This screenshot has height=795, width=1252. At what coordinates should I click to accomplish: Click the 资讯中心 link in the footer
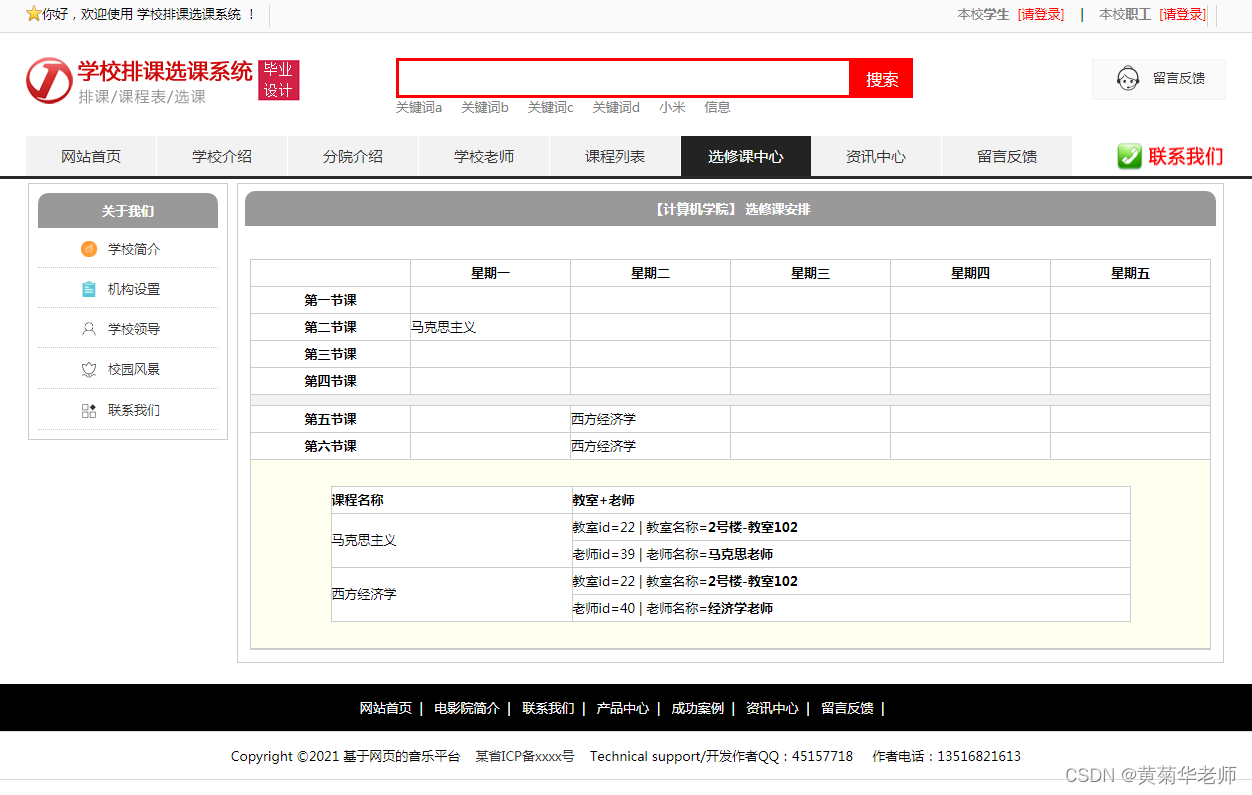[771, 708]
